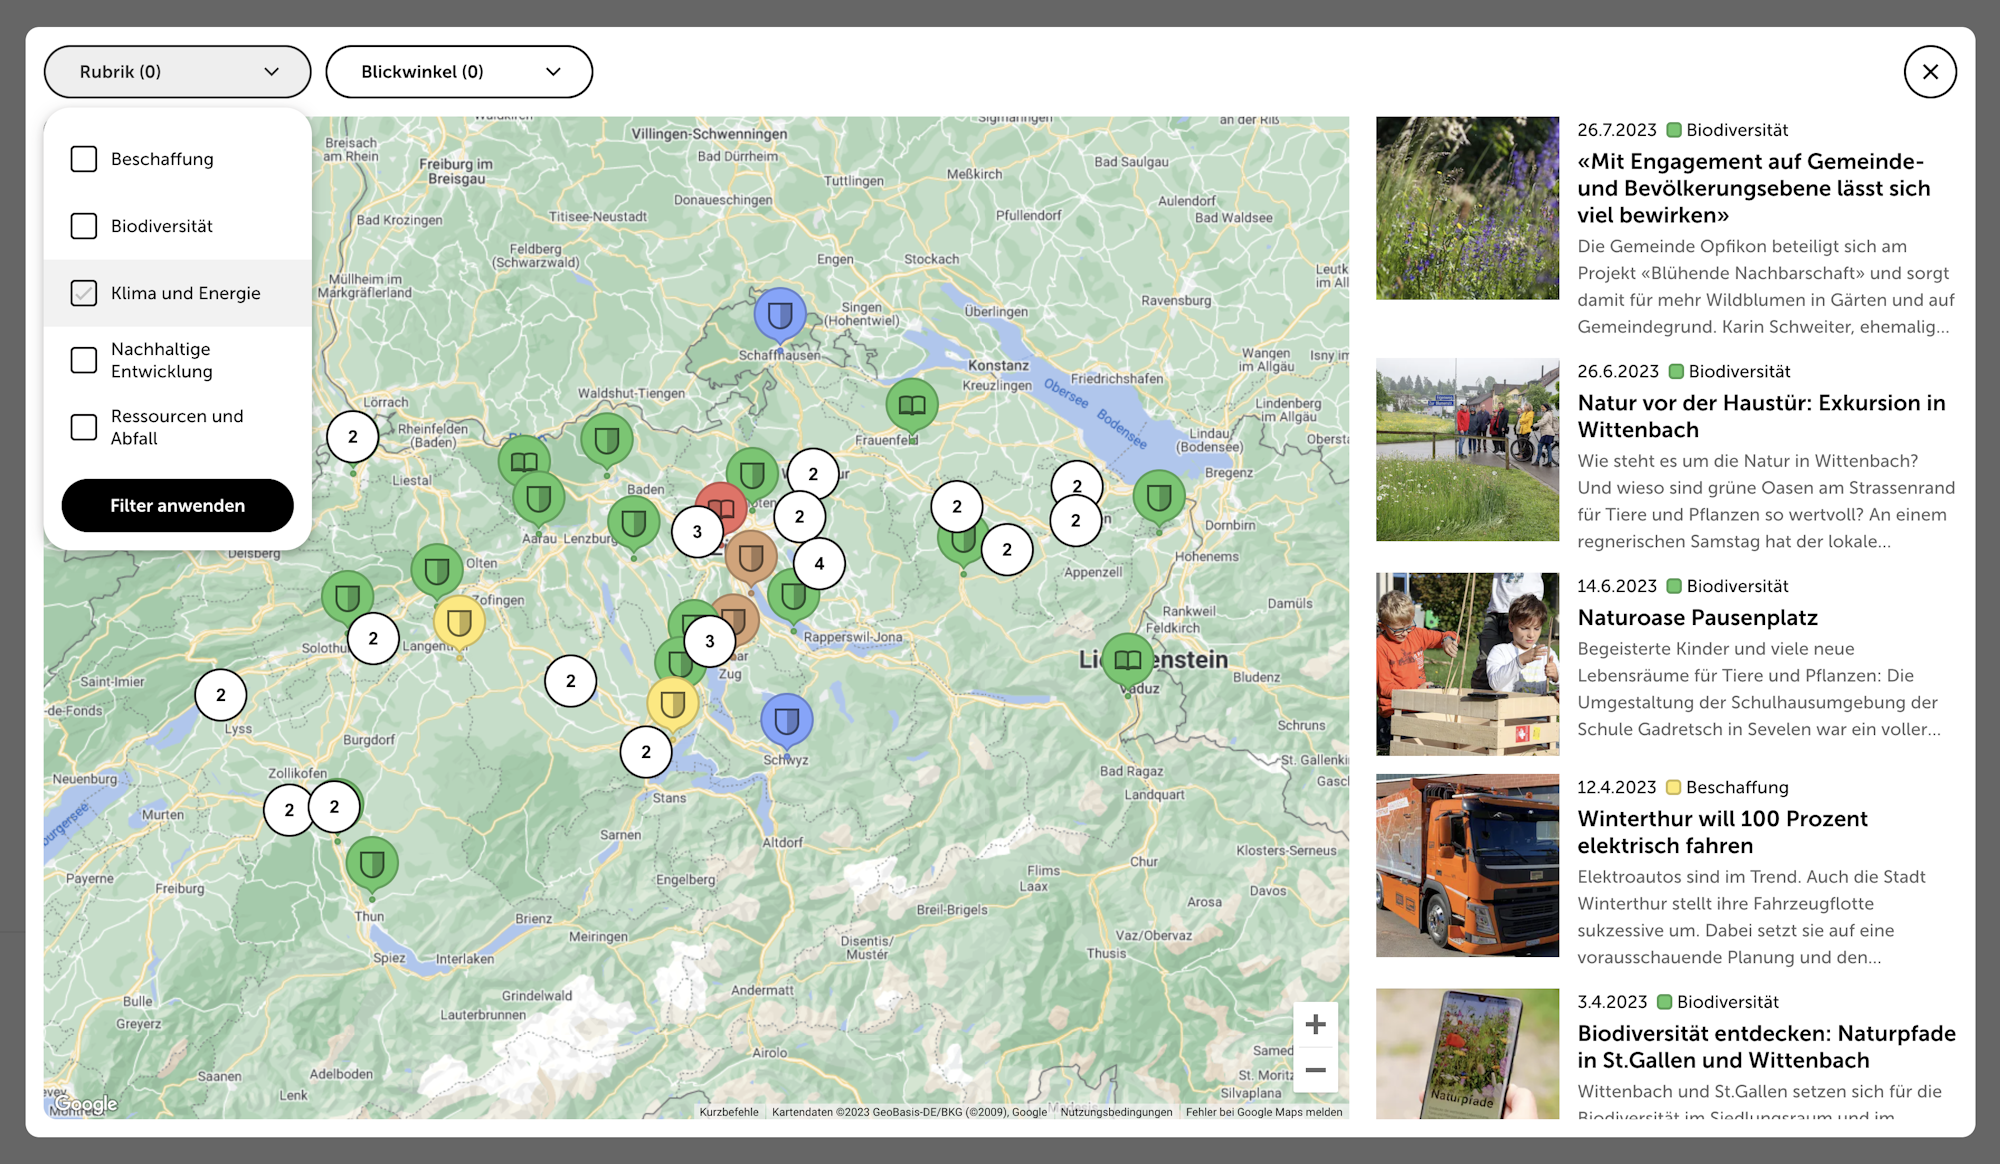The image size is (2000, 1164).
Task: Click the green shield marker near Dornbirn
Action: [x=1159, y=497]
